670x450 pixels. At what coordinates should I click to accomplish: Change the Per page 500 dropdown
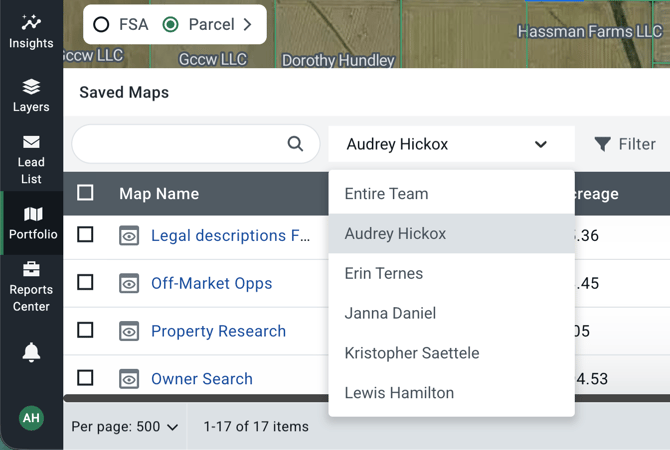125,427
